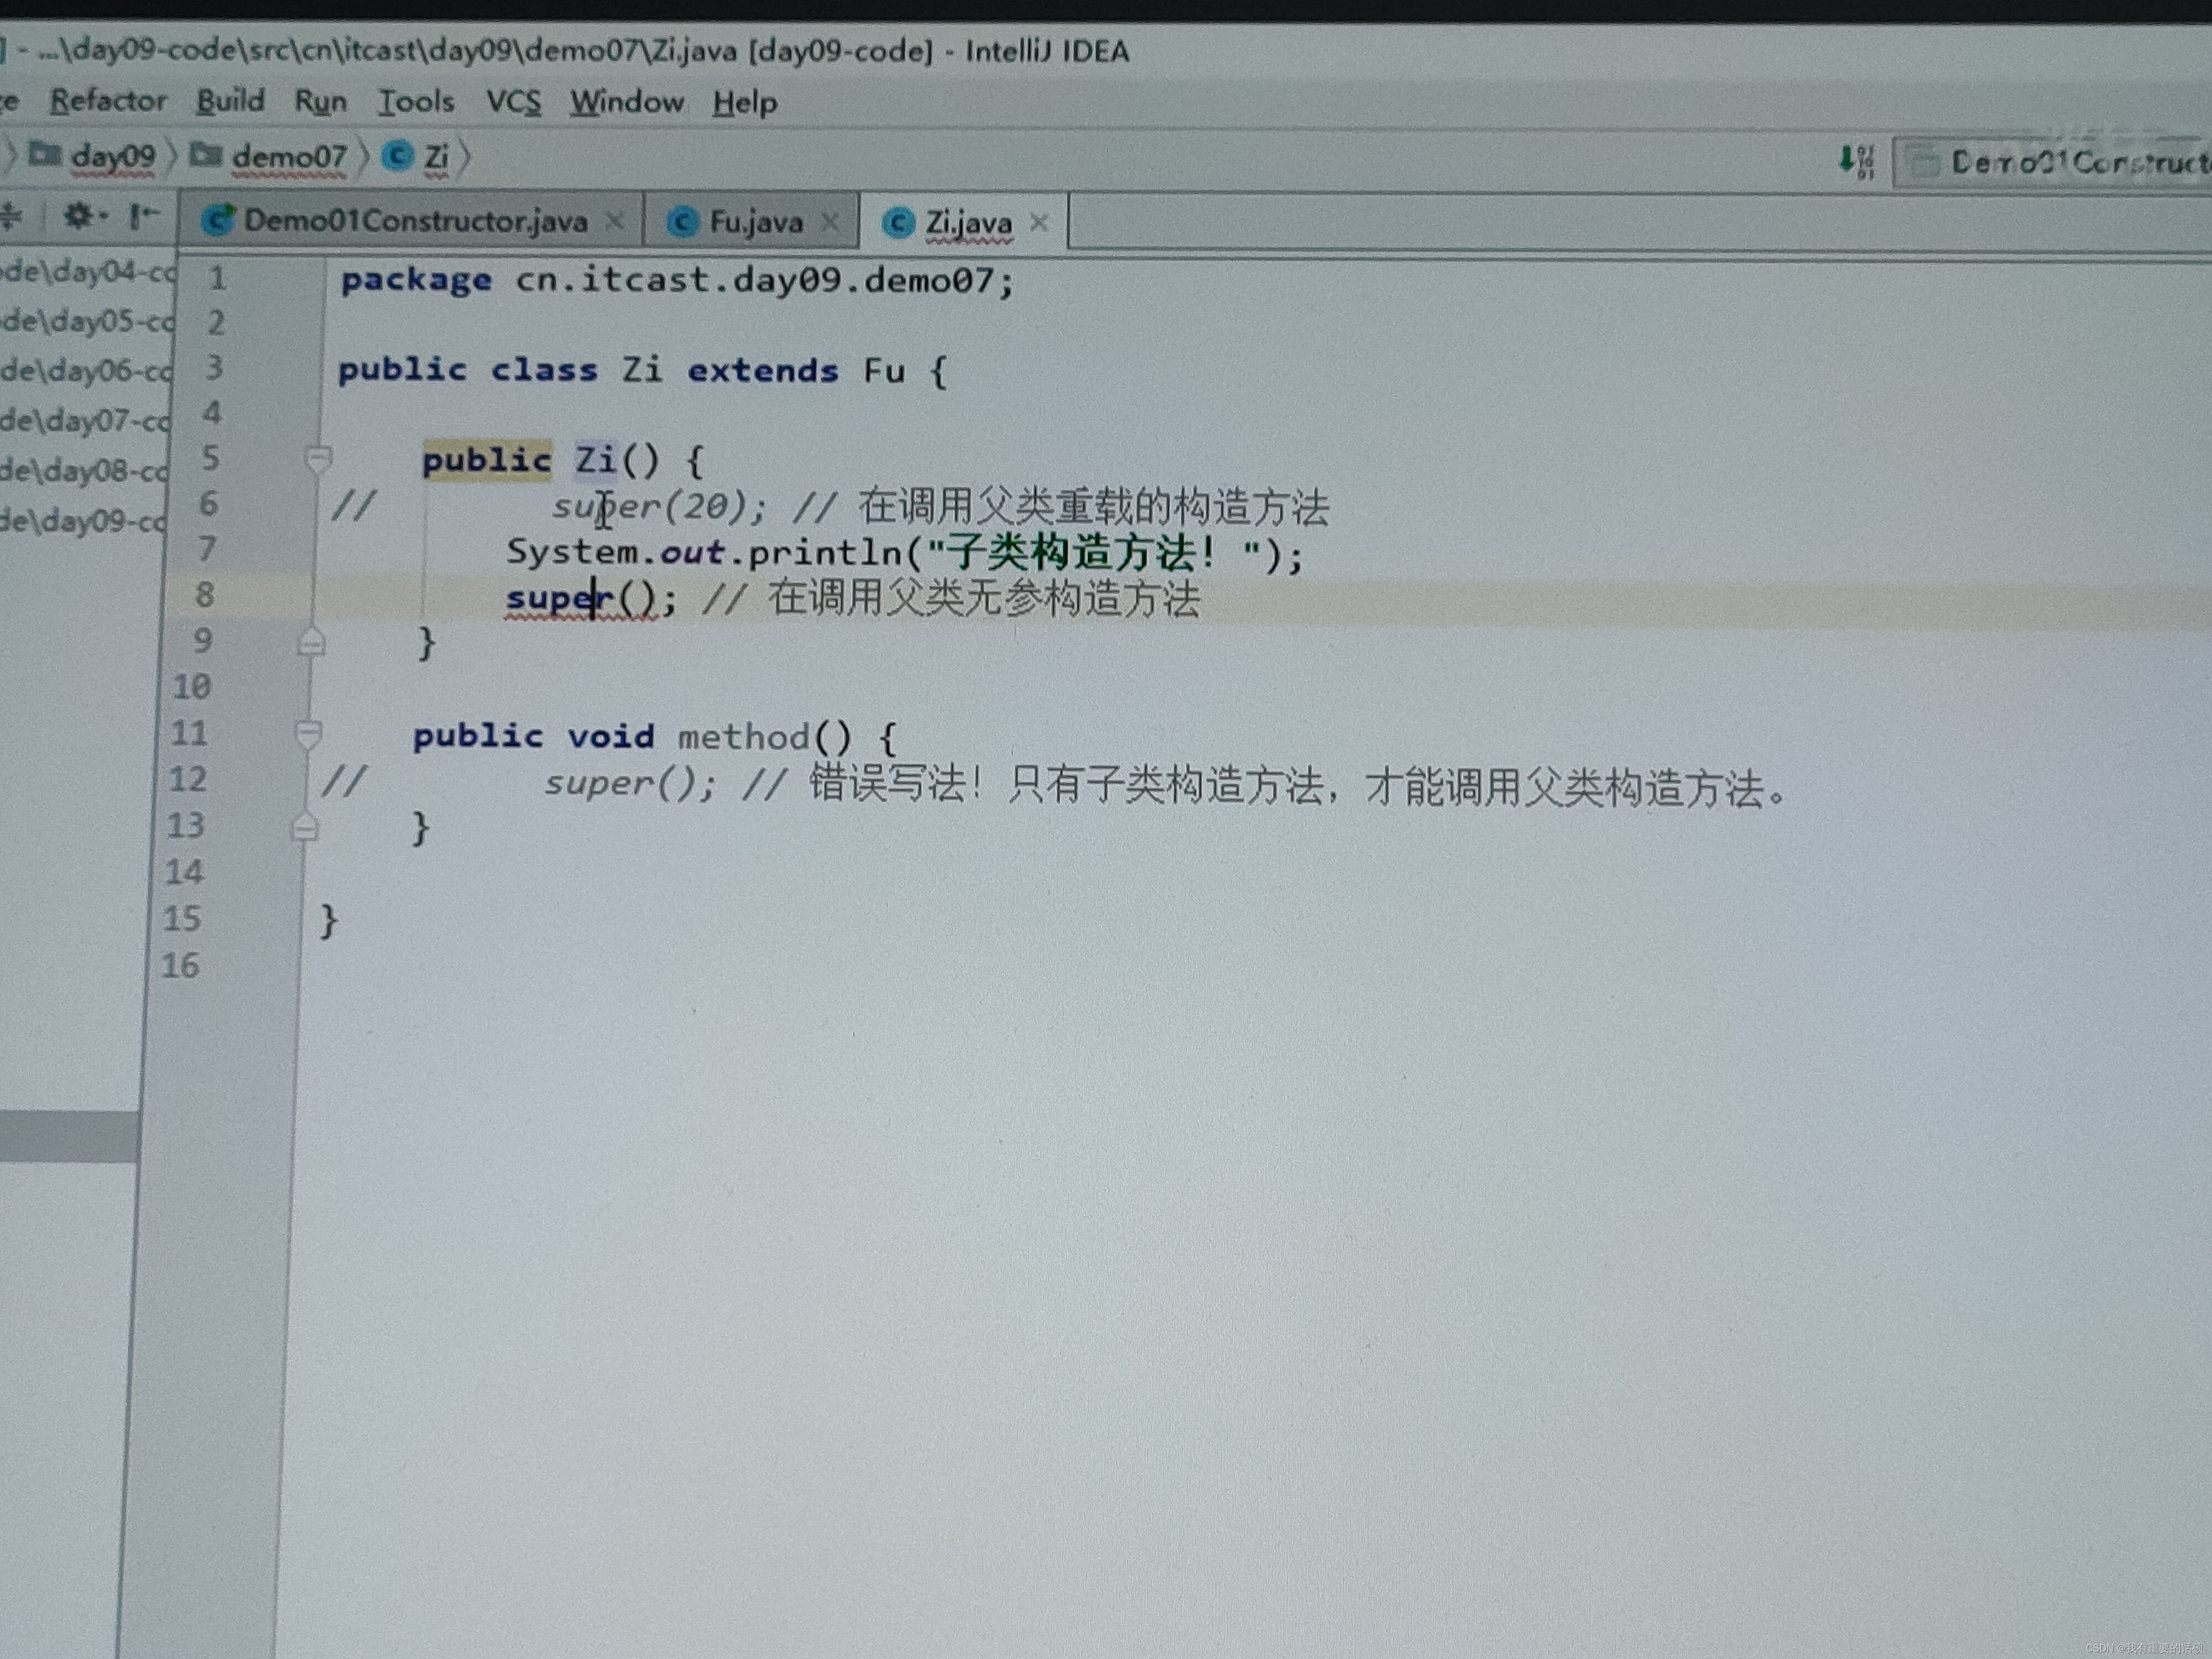Select day09 entry in project tree
Image resolution: width=2212 pixels, height=1659 pixels.
84,520
